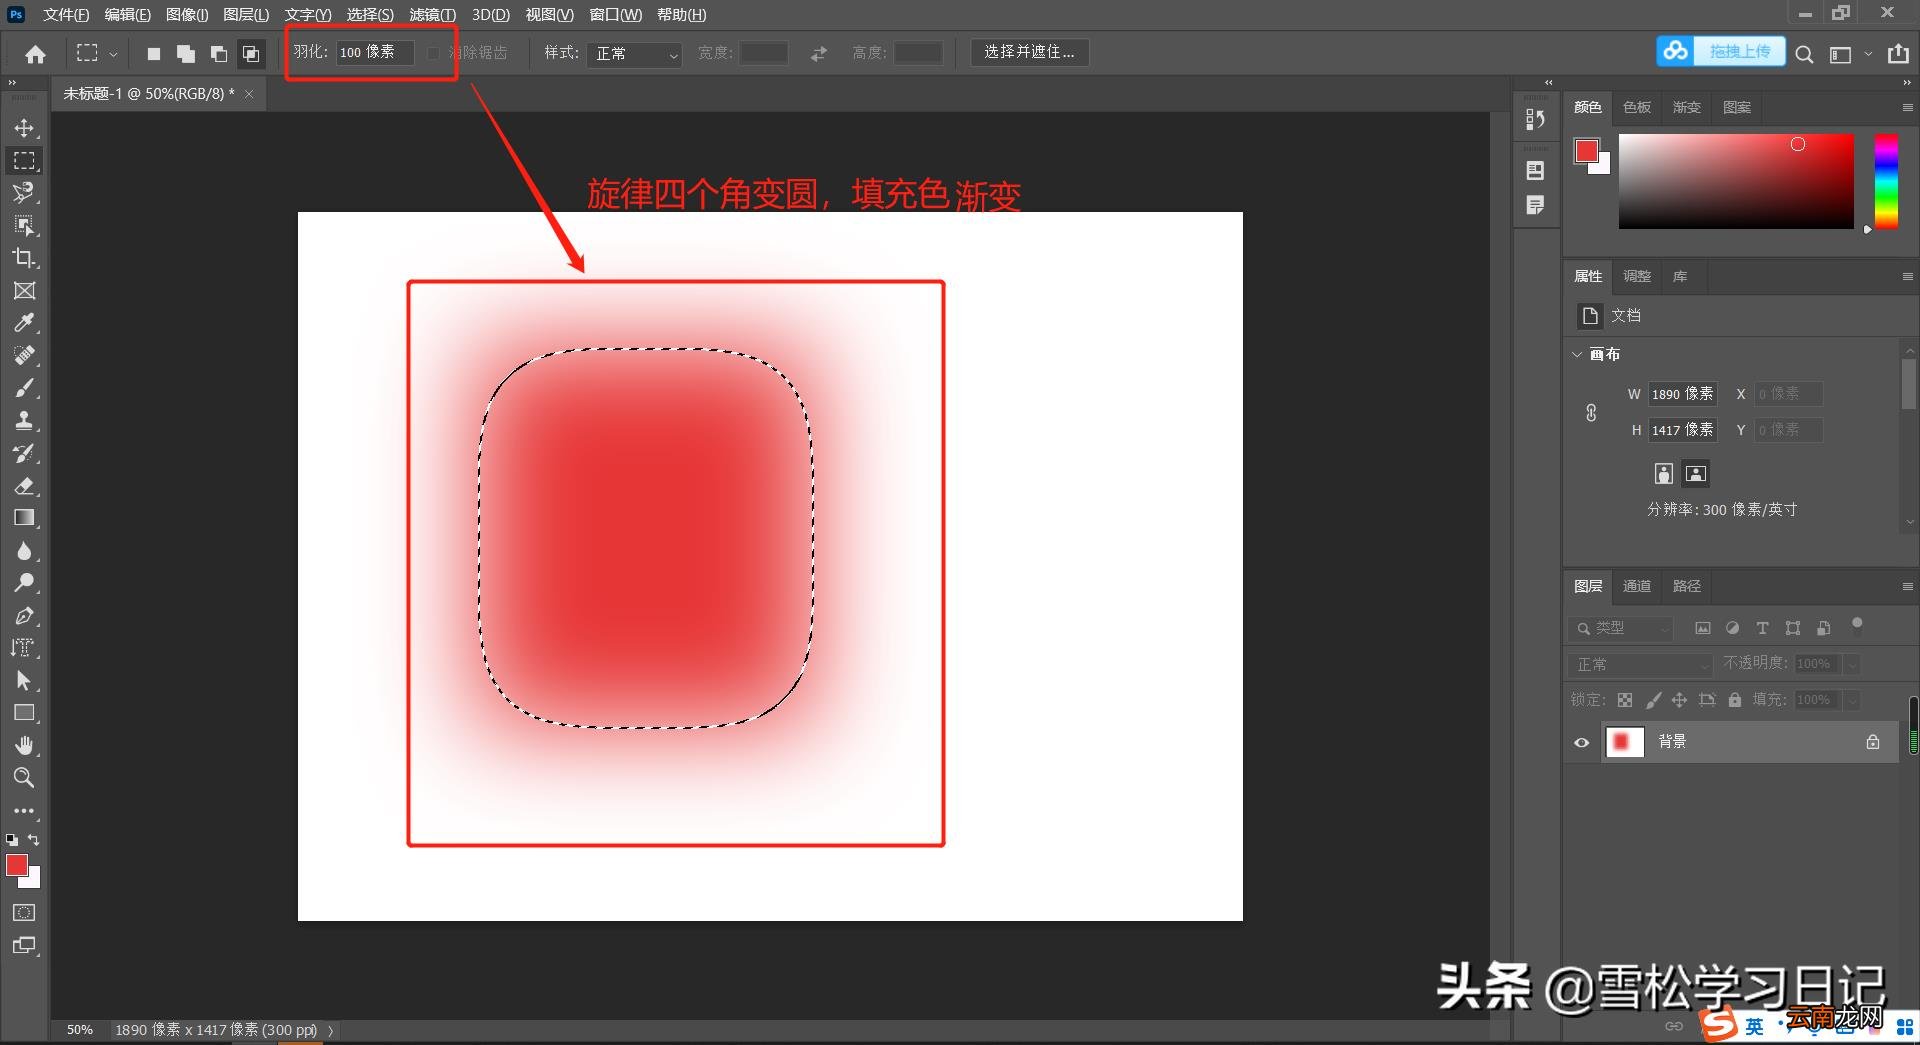This screenshot has height=1045, width=1920.
Task: Choose the Clone Stamp tool
Action: (24, 420)
